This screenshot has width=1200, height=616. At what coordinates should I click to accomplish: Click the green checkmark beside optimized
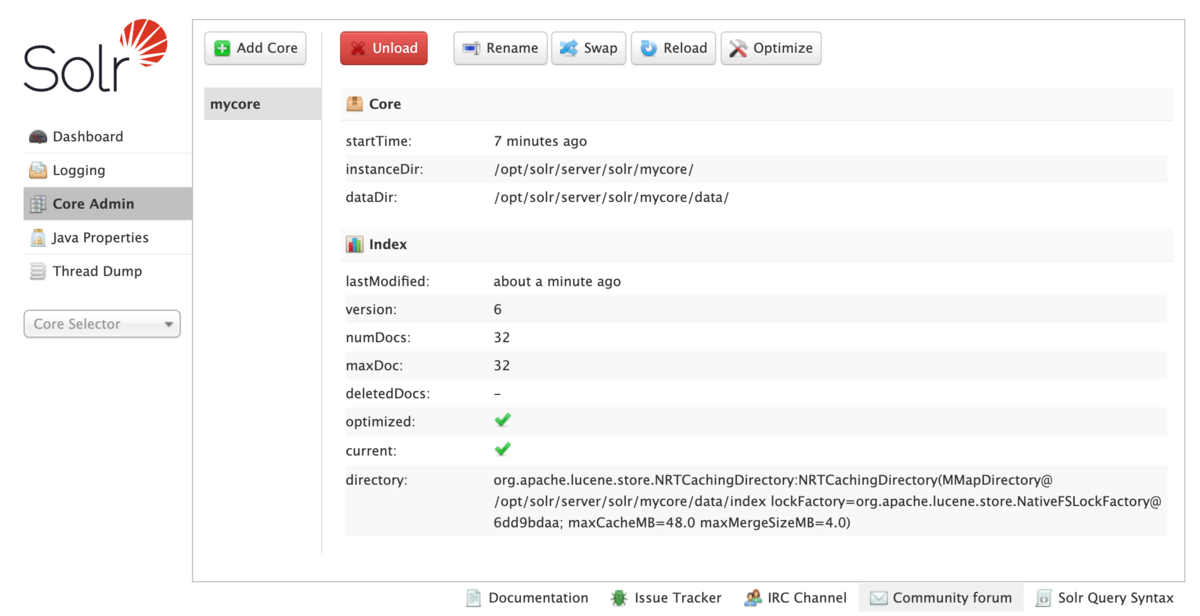point(503,421)
